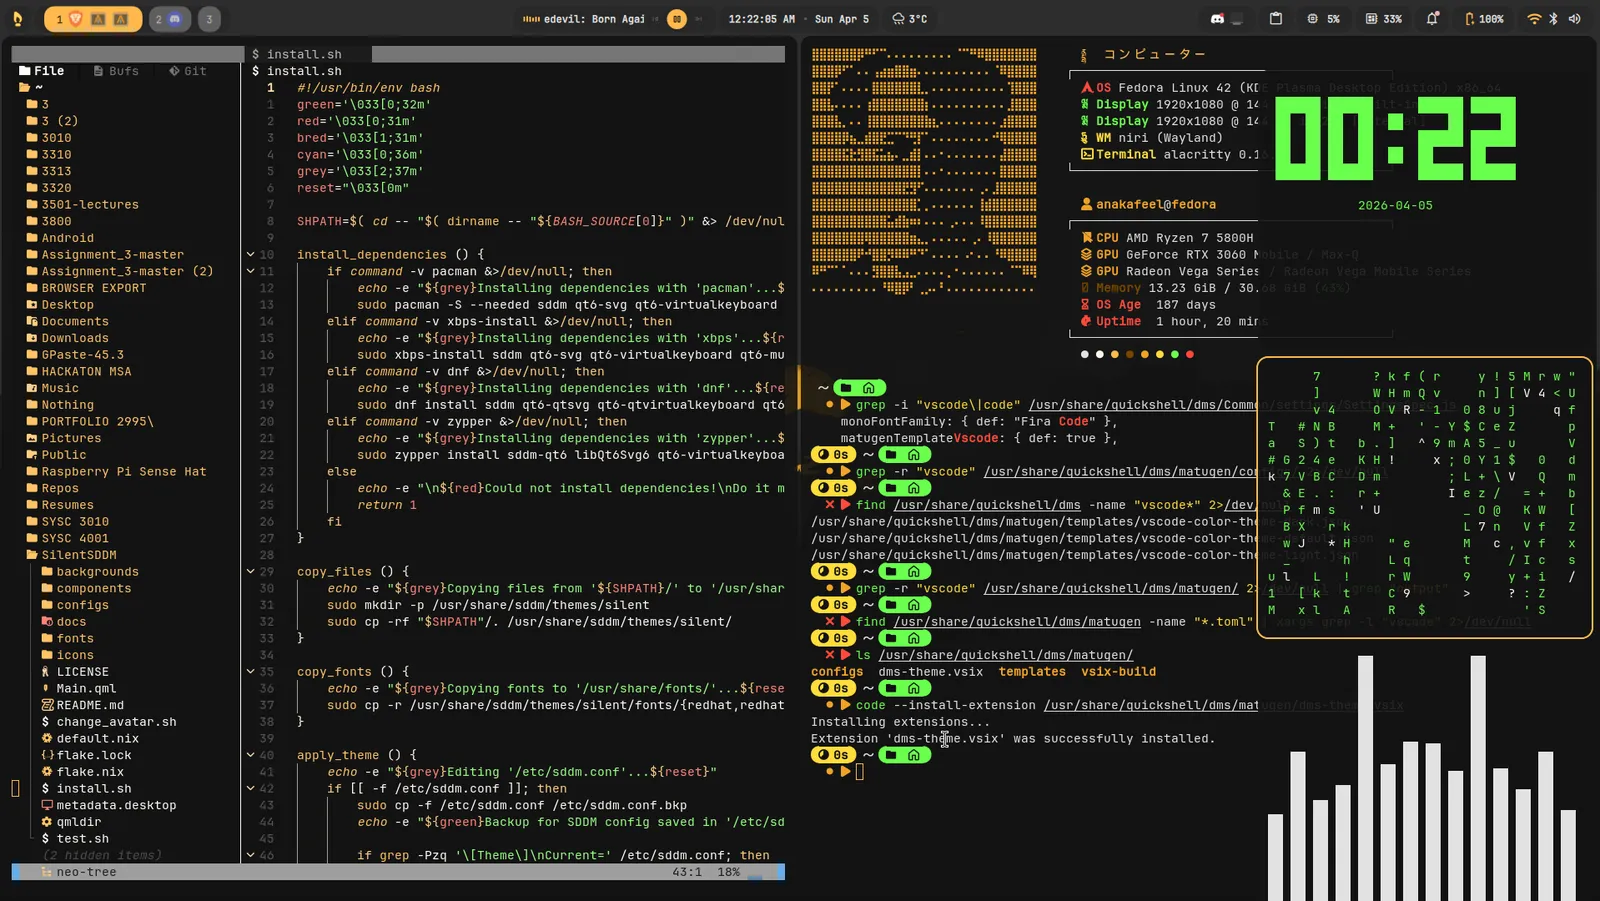Image resolution: width=1600 pixels, height=901 pixels.
Task: Skip to the next media track
Action: click(698, 19)
